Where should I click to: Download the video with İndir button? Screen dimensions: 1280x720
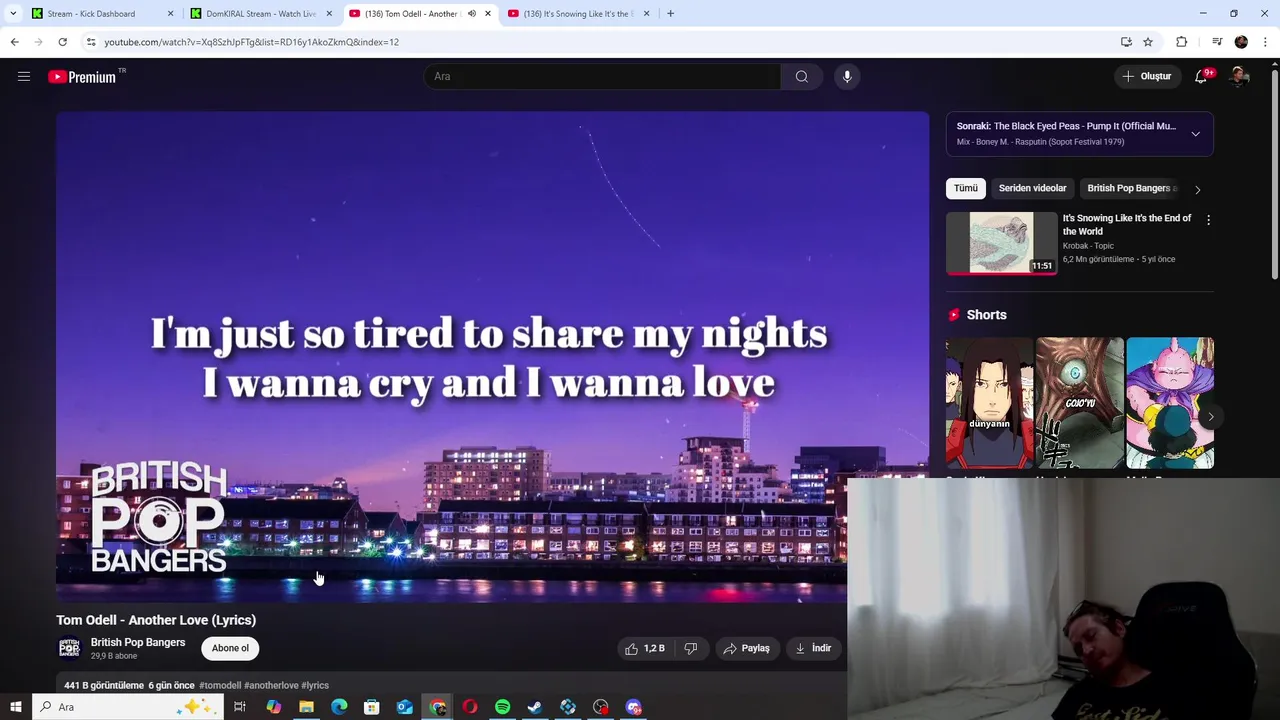813,648
